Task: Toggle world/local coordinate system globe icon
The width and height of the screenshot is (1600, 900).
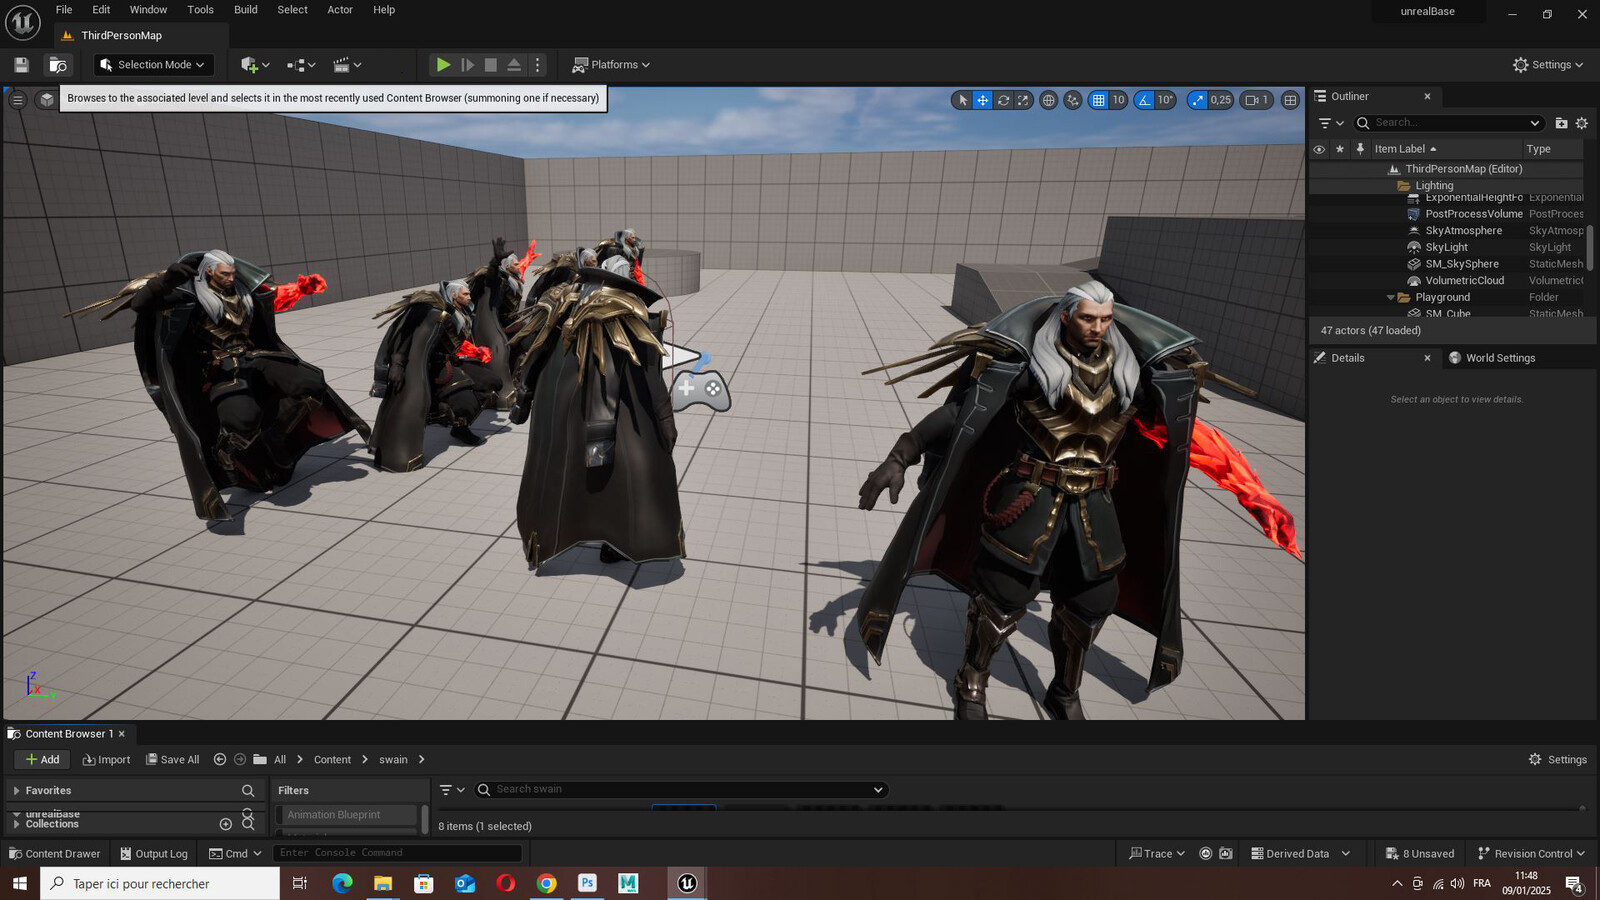Action: (x=1048, y=100)
